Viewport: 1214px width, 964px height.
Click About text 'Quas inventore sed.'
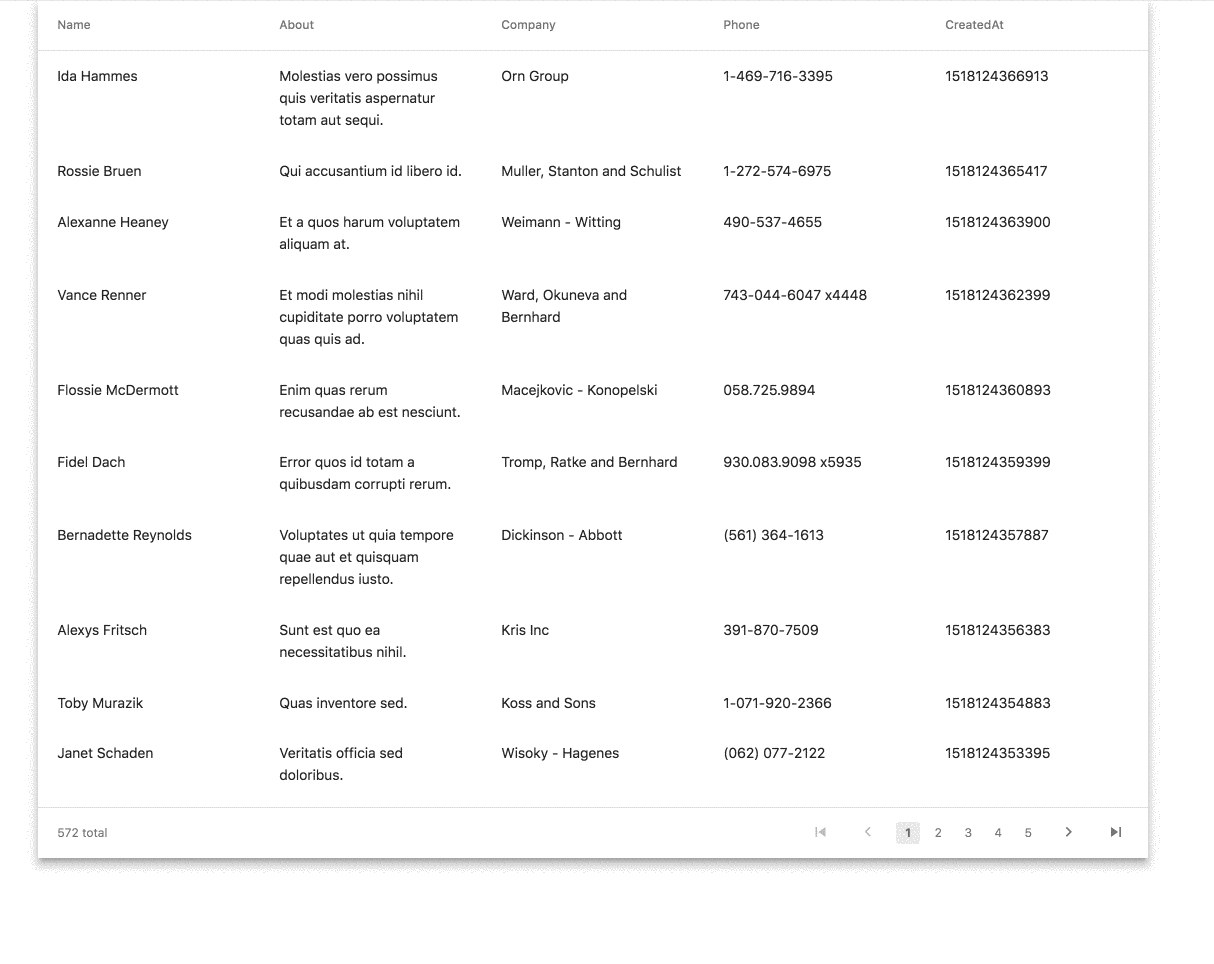tap(343, 703)
